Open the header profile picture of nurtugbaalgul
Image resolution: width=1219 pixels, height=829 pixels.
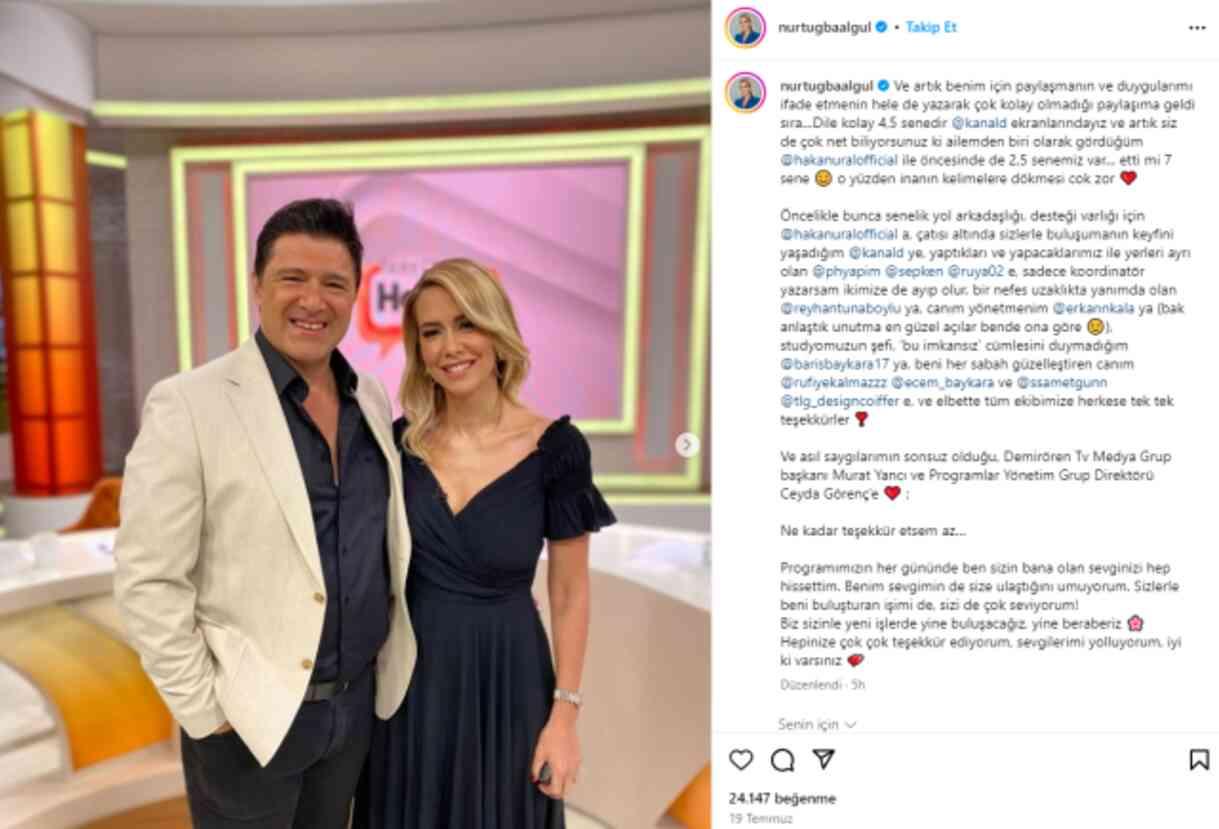[x=746, y=28]
